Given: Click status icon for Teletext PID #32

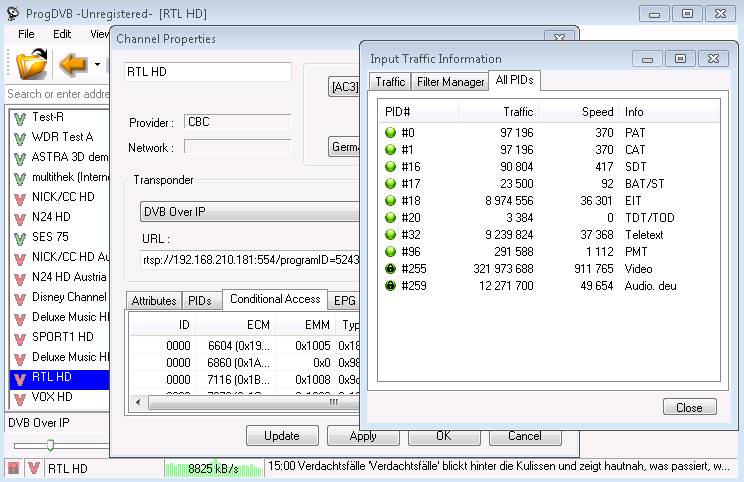Looking at the screenshot, I should click(391, 235).
